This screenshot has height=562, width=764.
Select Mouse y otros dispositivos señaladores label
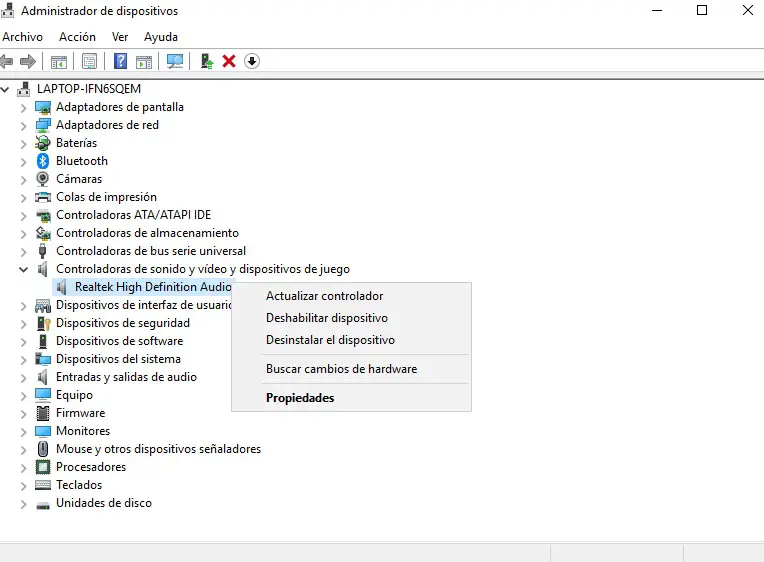(x=158, y=449)
